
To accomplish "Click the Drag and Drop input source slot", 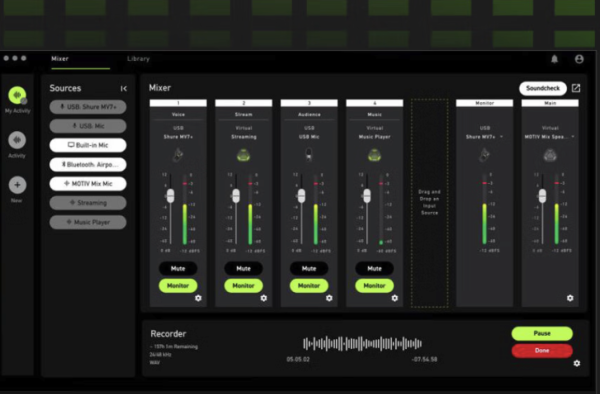I will [429, 203].
